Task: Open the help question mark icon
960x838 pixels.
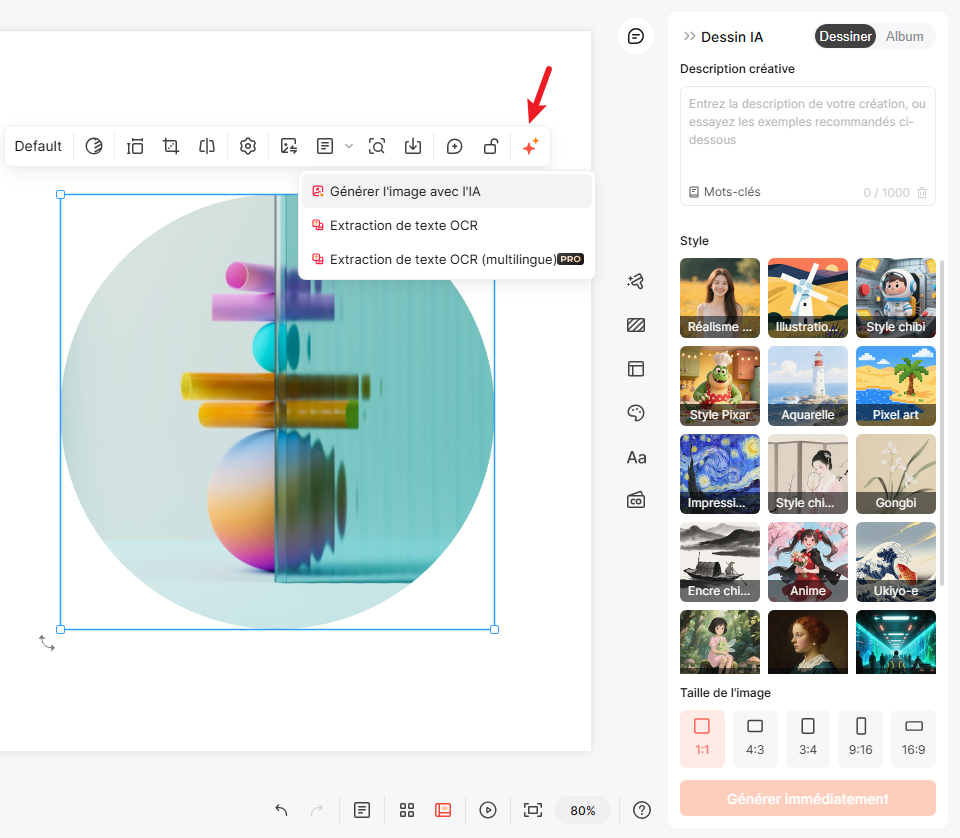Action: [642, 810]
